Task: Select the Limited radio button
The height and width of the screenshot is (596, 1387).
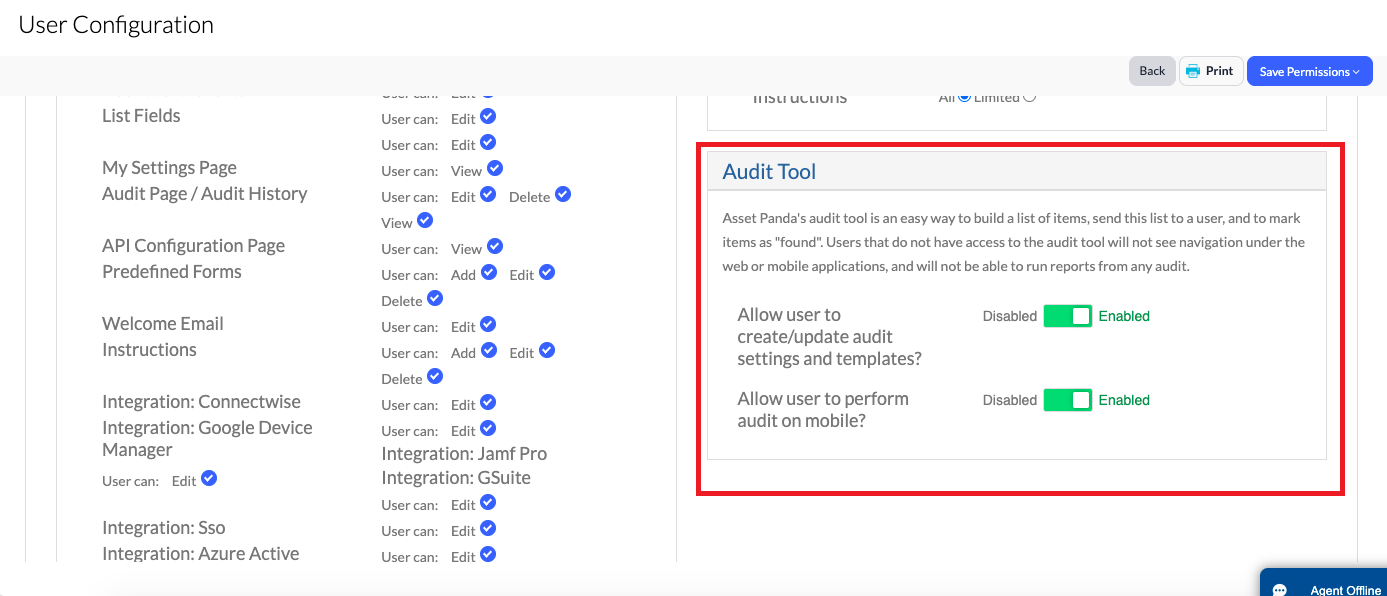Action: pos(1030,97)
